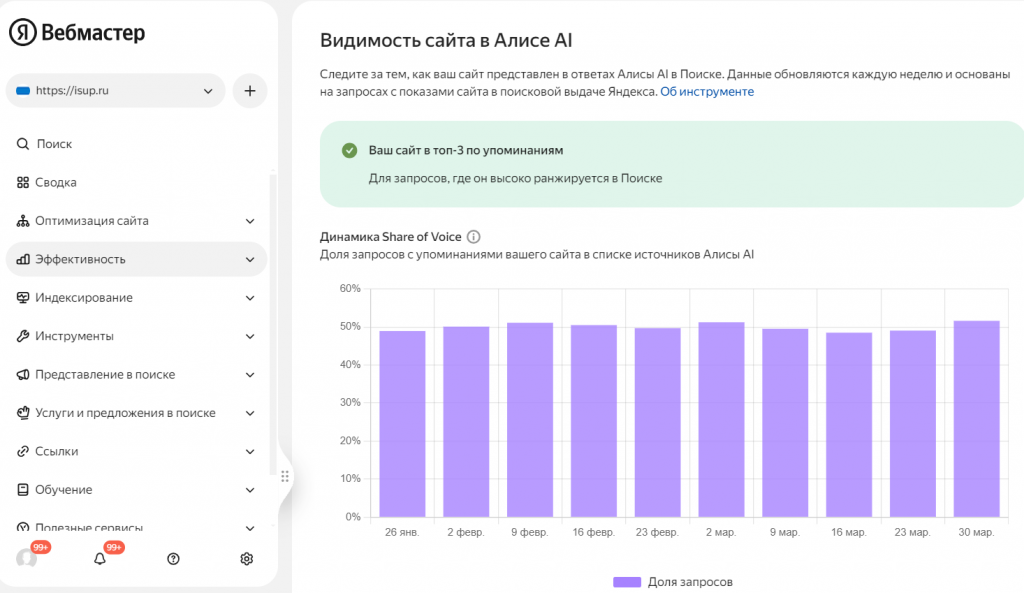Open the Сводка section
The width and height of the screenshot is (1024, 593).
coord(56,182)
